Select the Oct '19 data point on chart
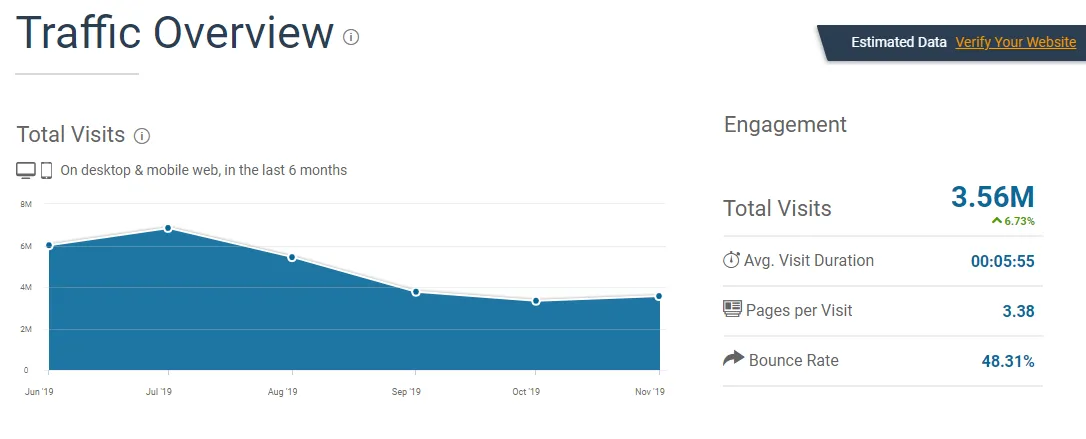1086x439 pixels. coord(536,301)
